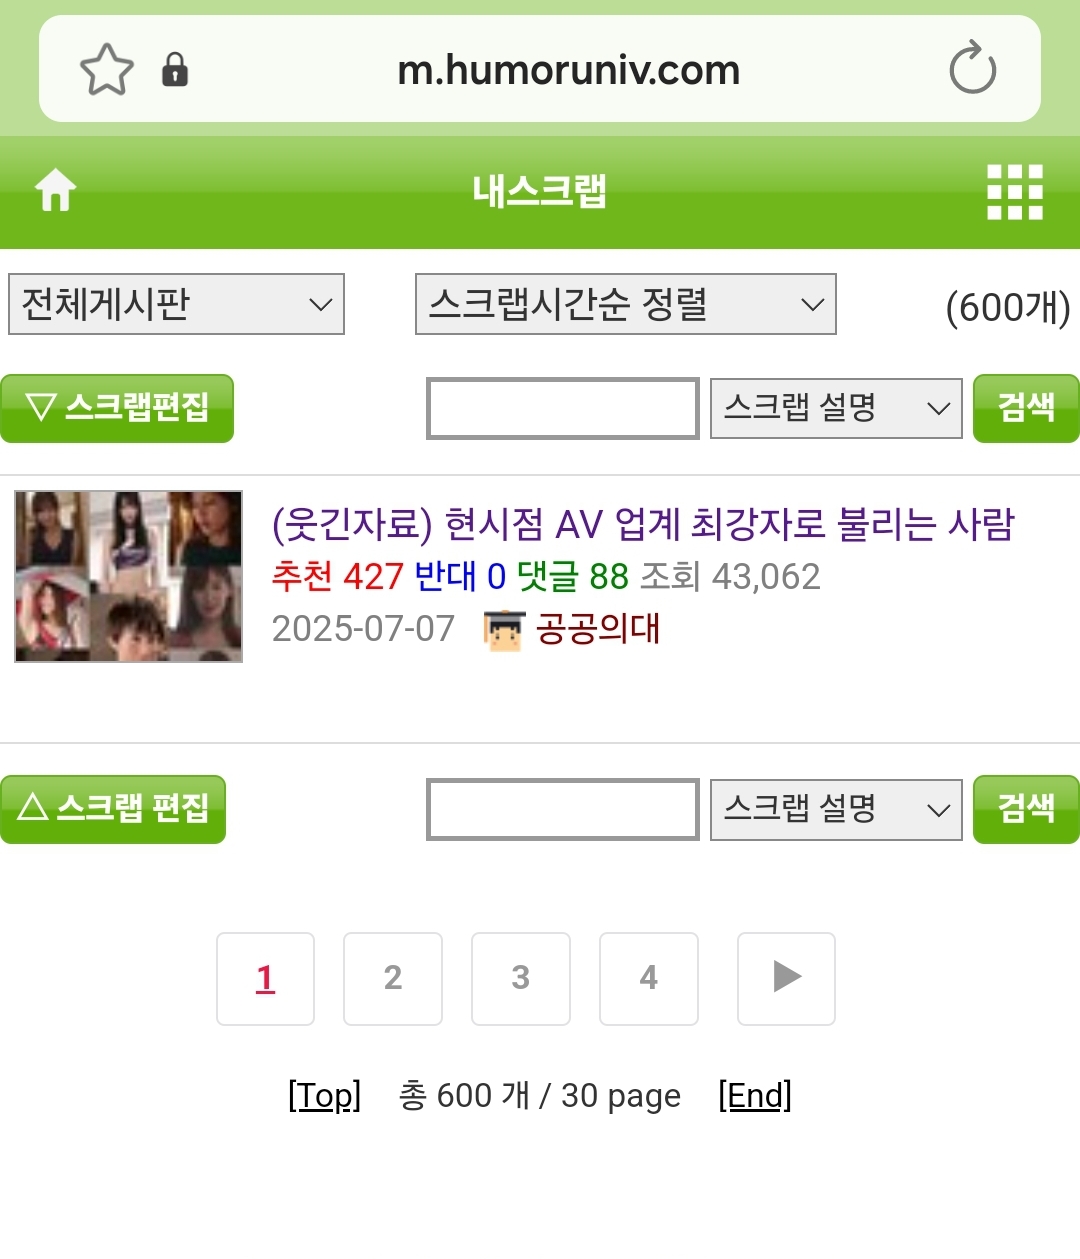Image resolution: width=1080 pixels, height=1259 pixels.
Task: Open the scrapped post thumbnail image
Action: point(128,576)
